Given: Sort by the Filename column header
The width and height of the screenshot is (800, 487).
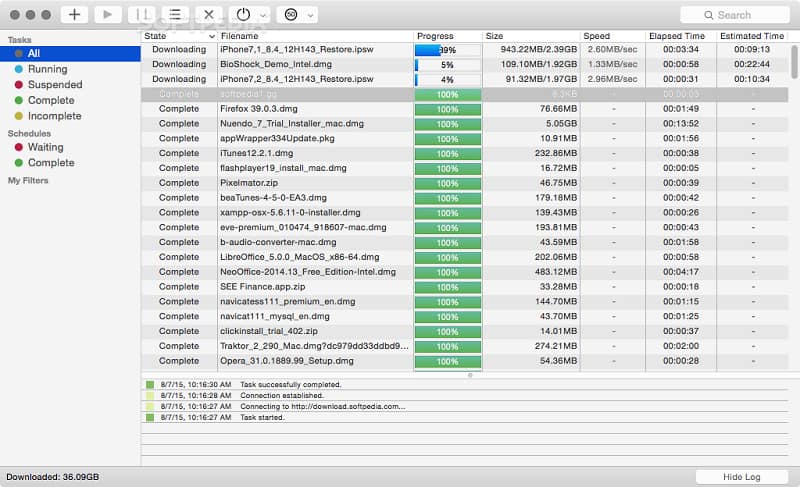Looking at the screenshot, I should 315,36.
